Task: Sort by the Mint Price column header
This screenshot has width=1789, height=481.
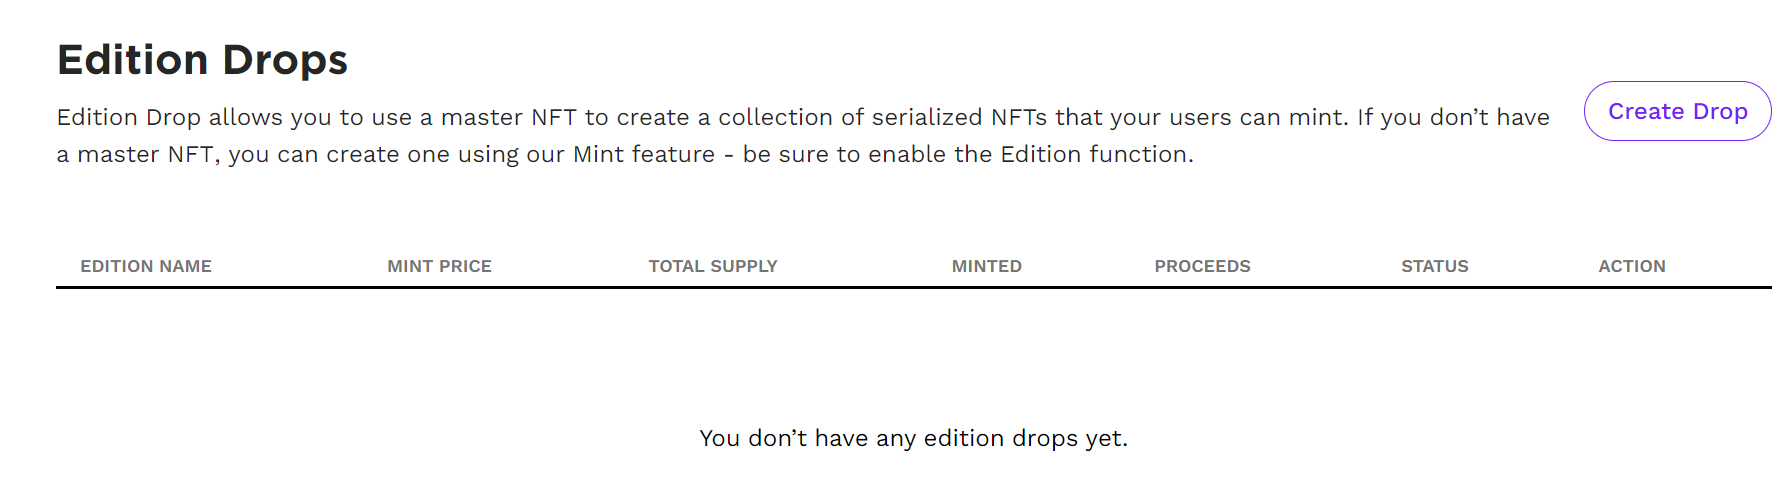Action: pos(439,266)
